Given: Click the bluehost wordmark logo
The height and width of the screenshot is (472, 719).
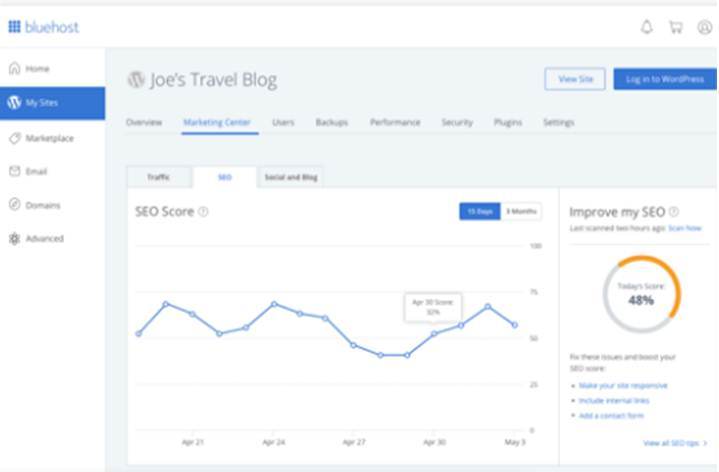Looking at the screenshot, I should [51, 27].
